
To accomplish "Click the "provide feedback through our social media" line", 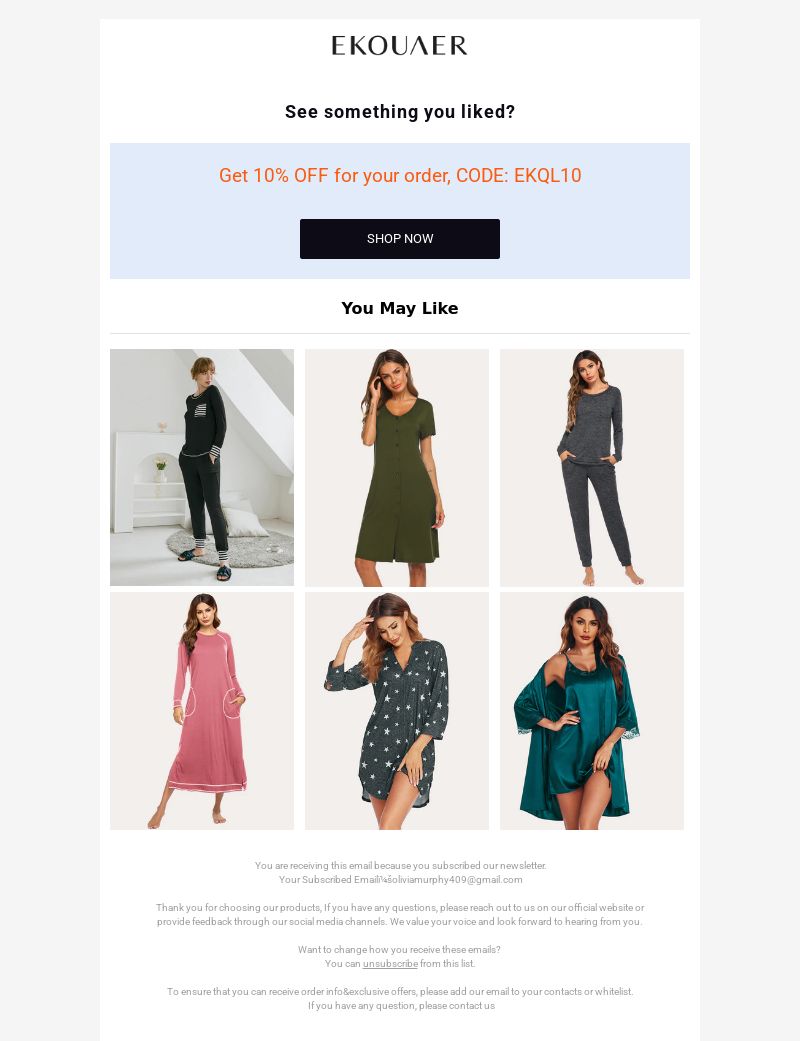I will click(x=400, y=921).
